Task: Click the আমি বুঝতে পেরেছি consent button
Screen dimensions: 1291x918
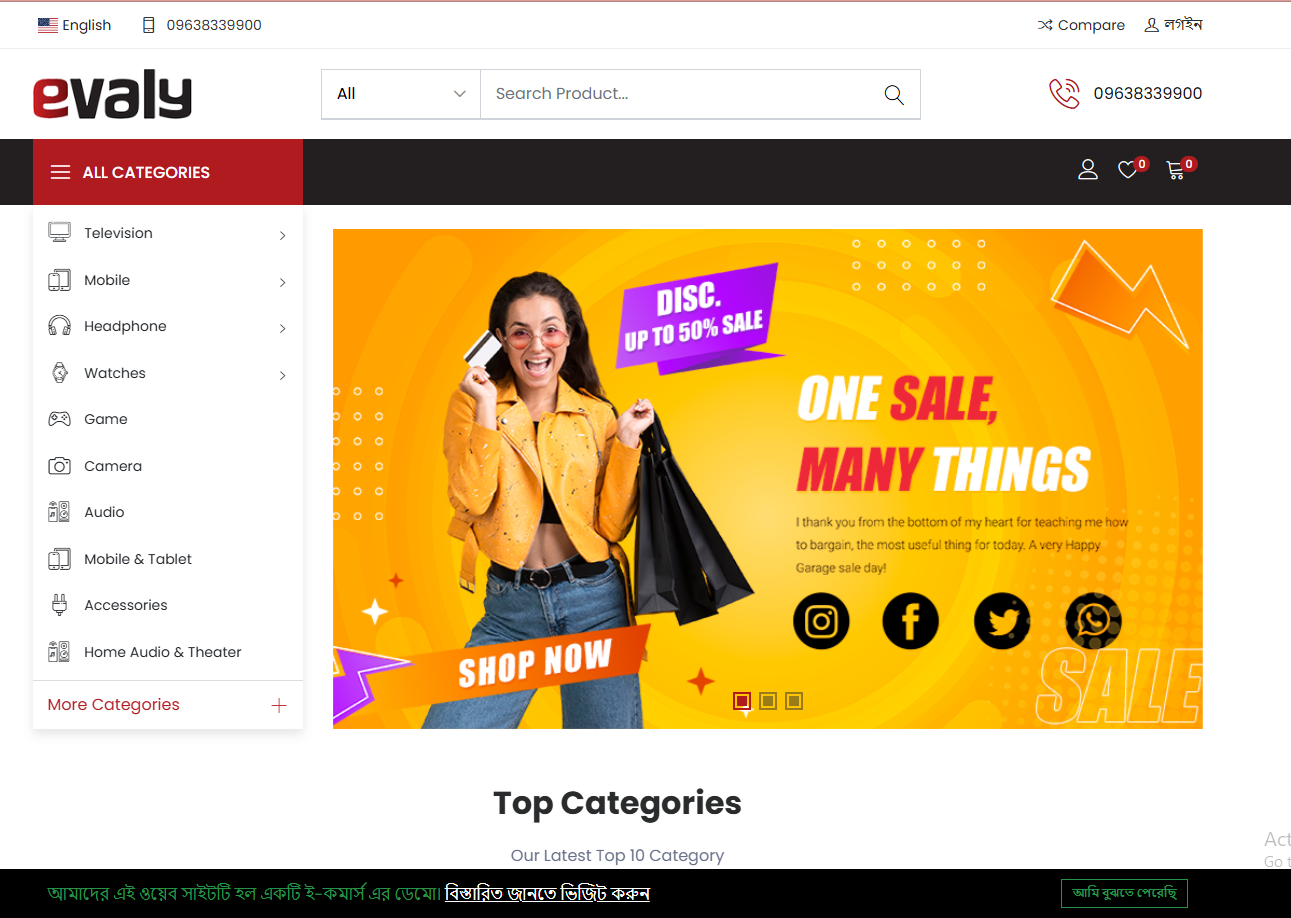Action: click(x=1124, y=893)
